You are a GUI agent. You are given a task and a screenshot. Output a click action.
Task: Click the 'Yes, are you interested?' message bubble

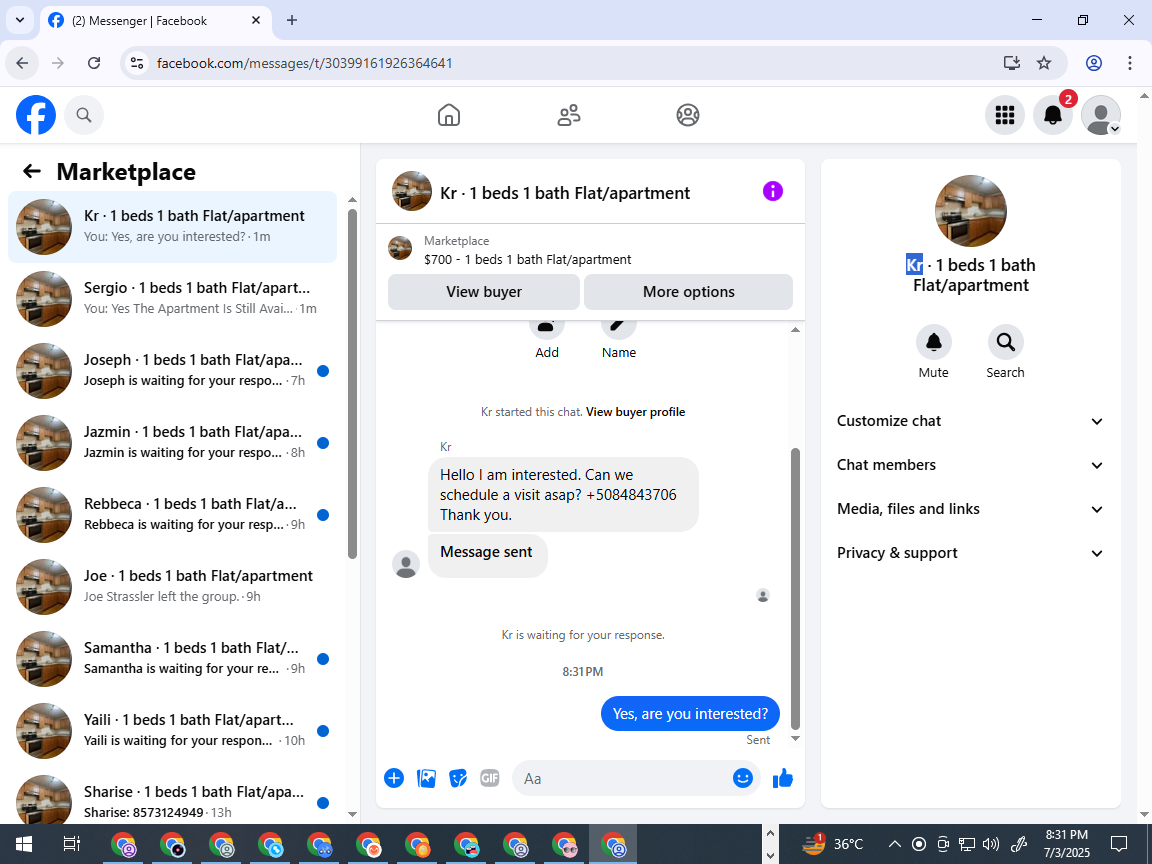pos(690,713)
